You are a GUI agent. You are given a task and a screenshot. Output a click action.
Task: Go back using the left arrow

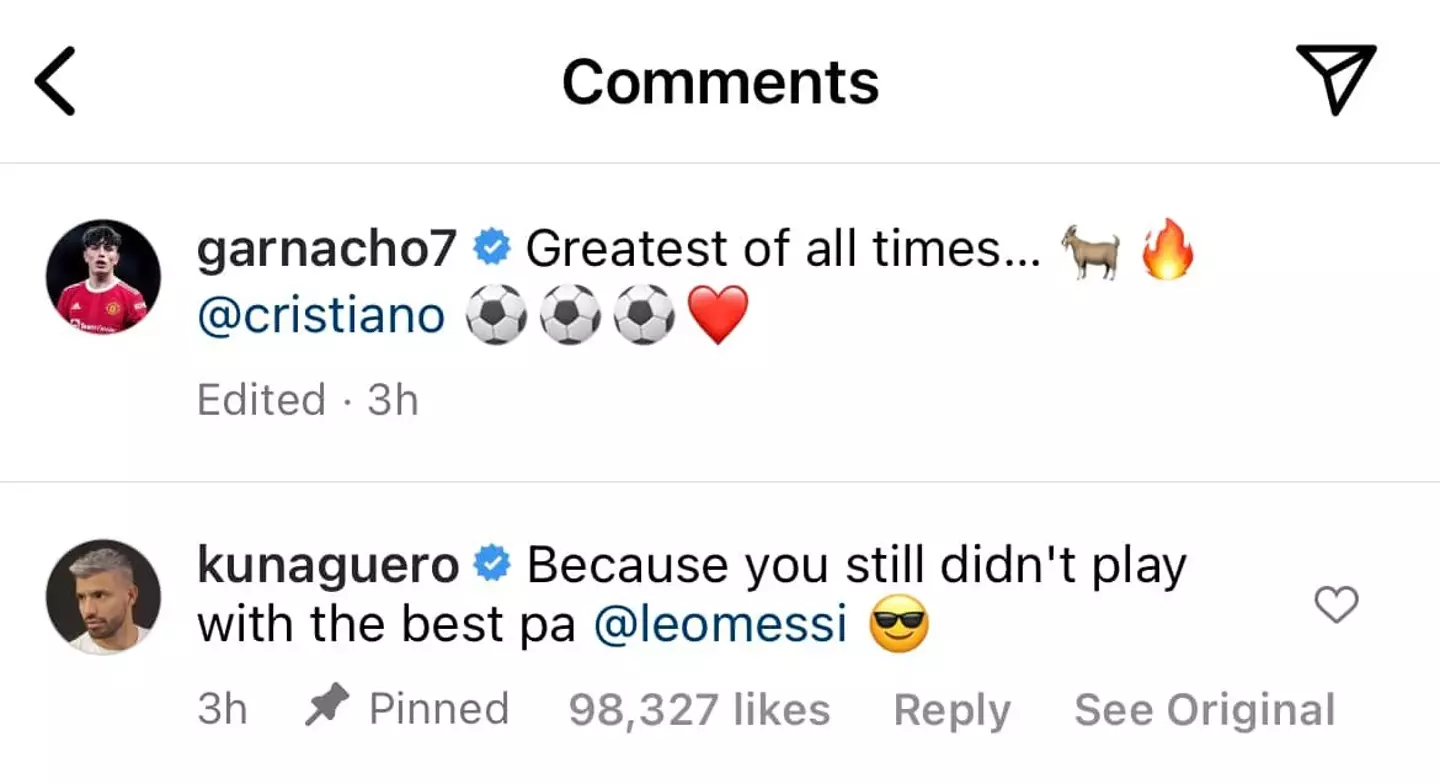56,80
